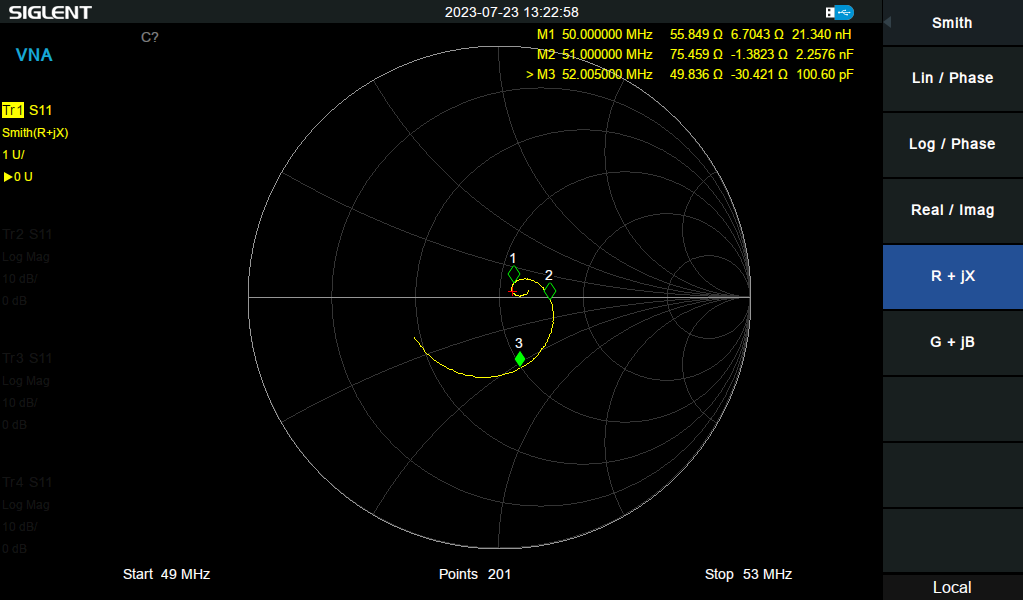This screenshot has width=1023, height=600.
Task: Select marker 1 diamond on Smith chart
Action: [514, 273]
